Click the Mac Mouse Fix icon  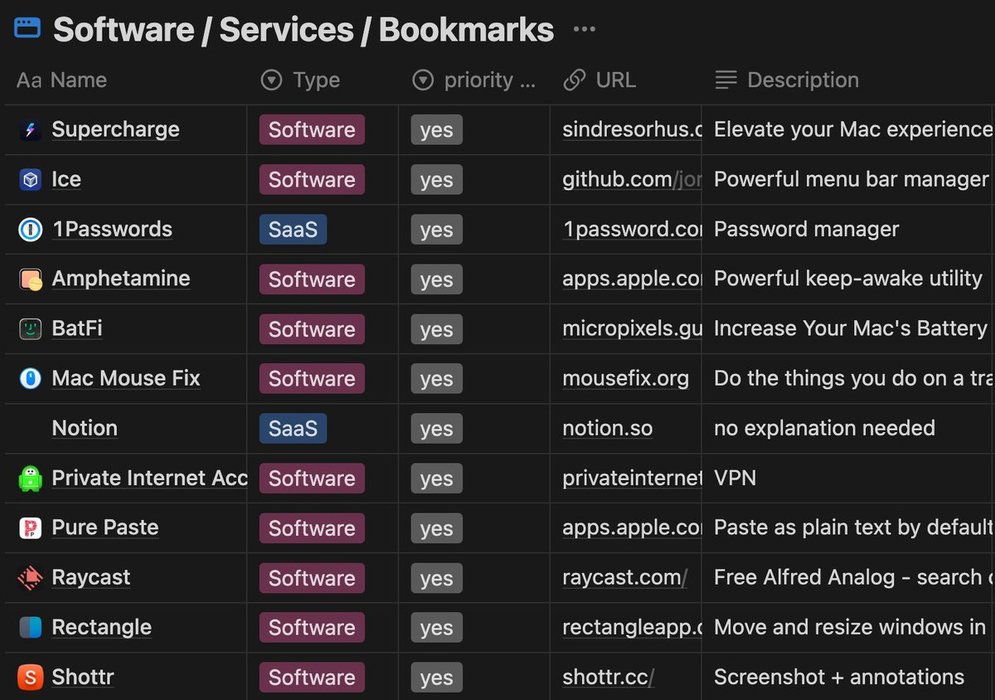[30, 378]
